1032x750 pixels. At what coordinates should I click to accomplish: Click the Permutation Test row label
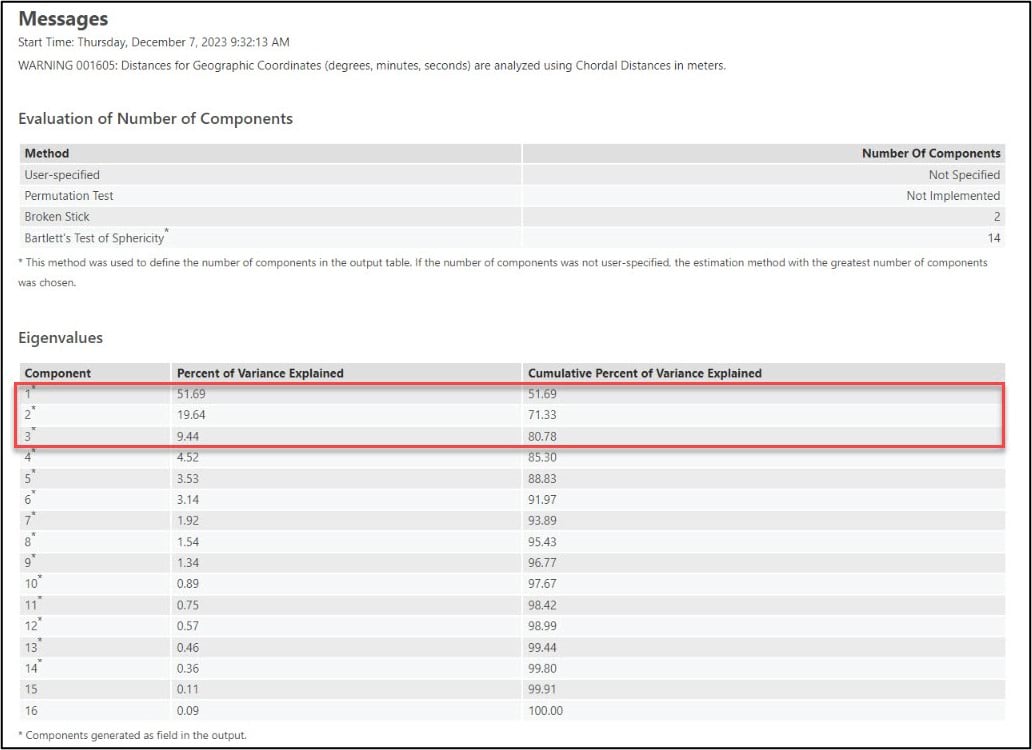click(70, 196)
